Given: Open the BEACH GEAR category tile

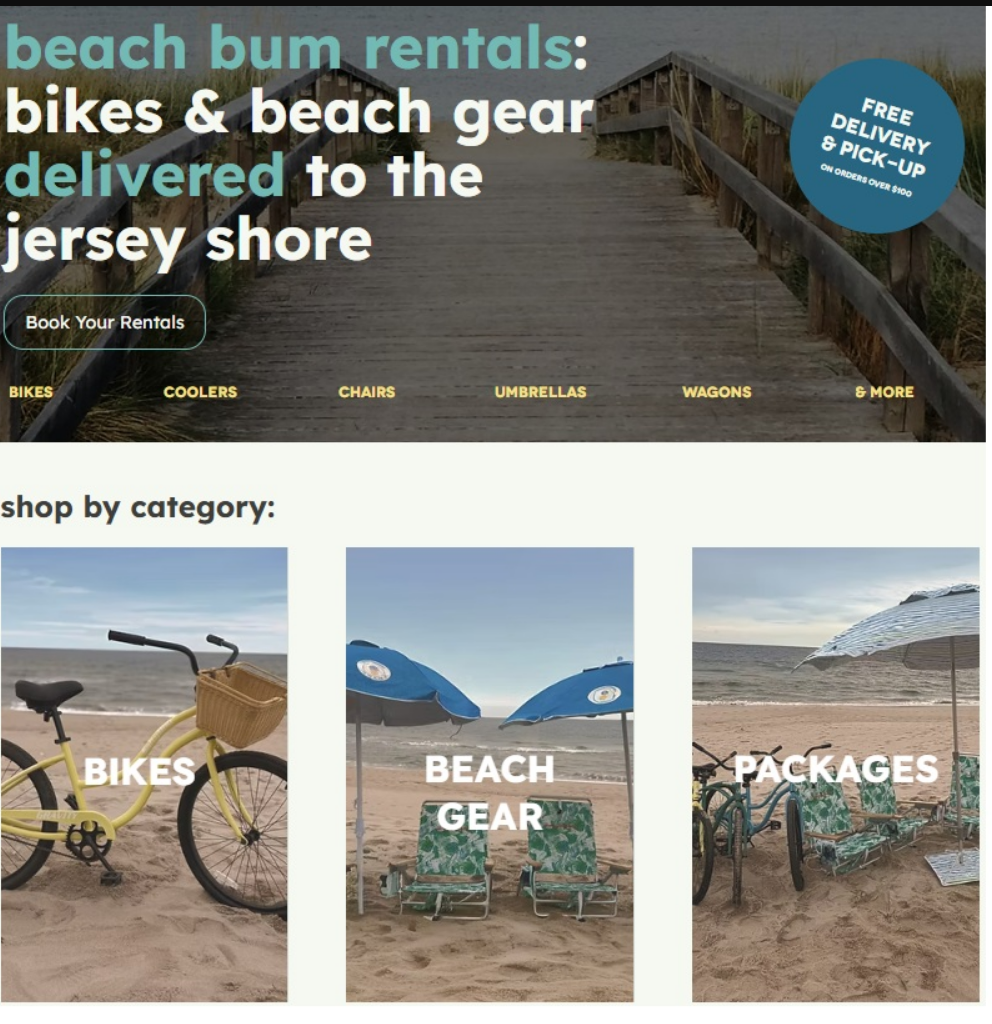Looking at the screenshot, I should (490, 774).
